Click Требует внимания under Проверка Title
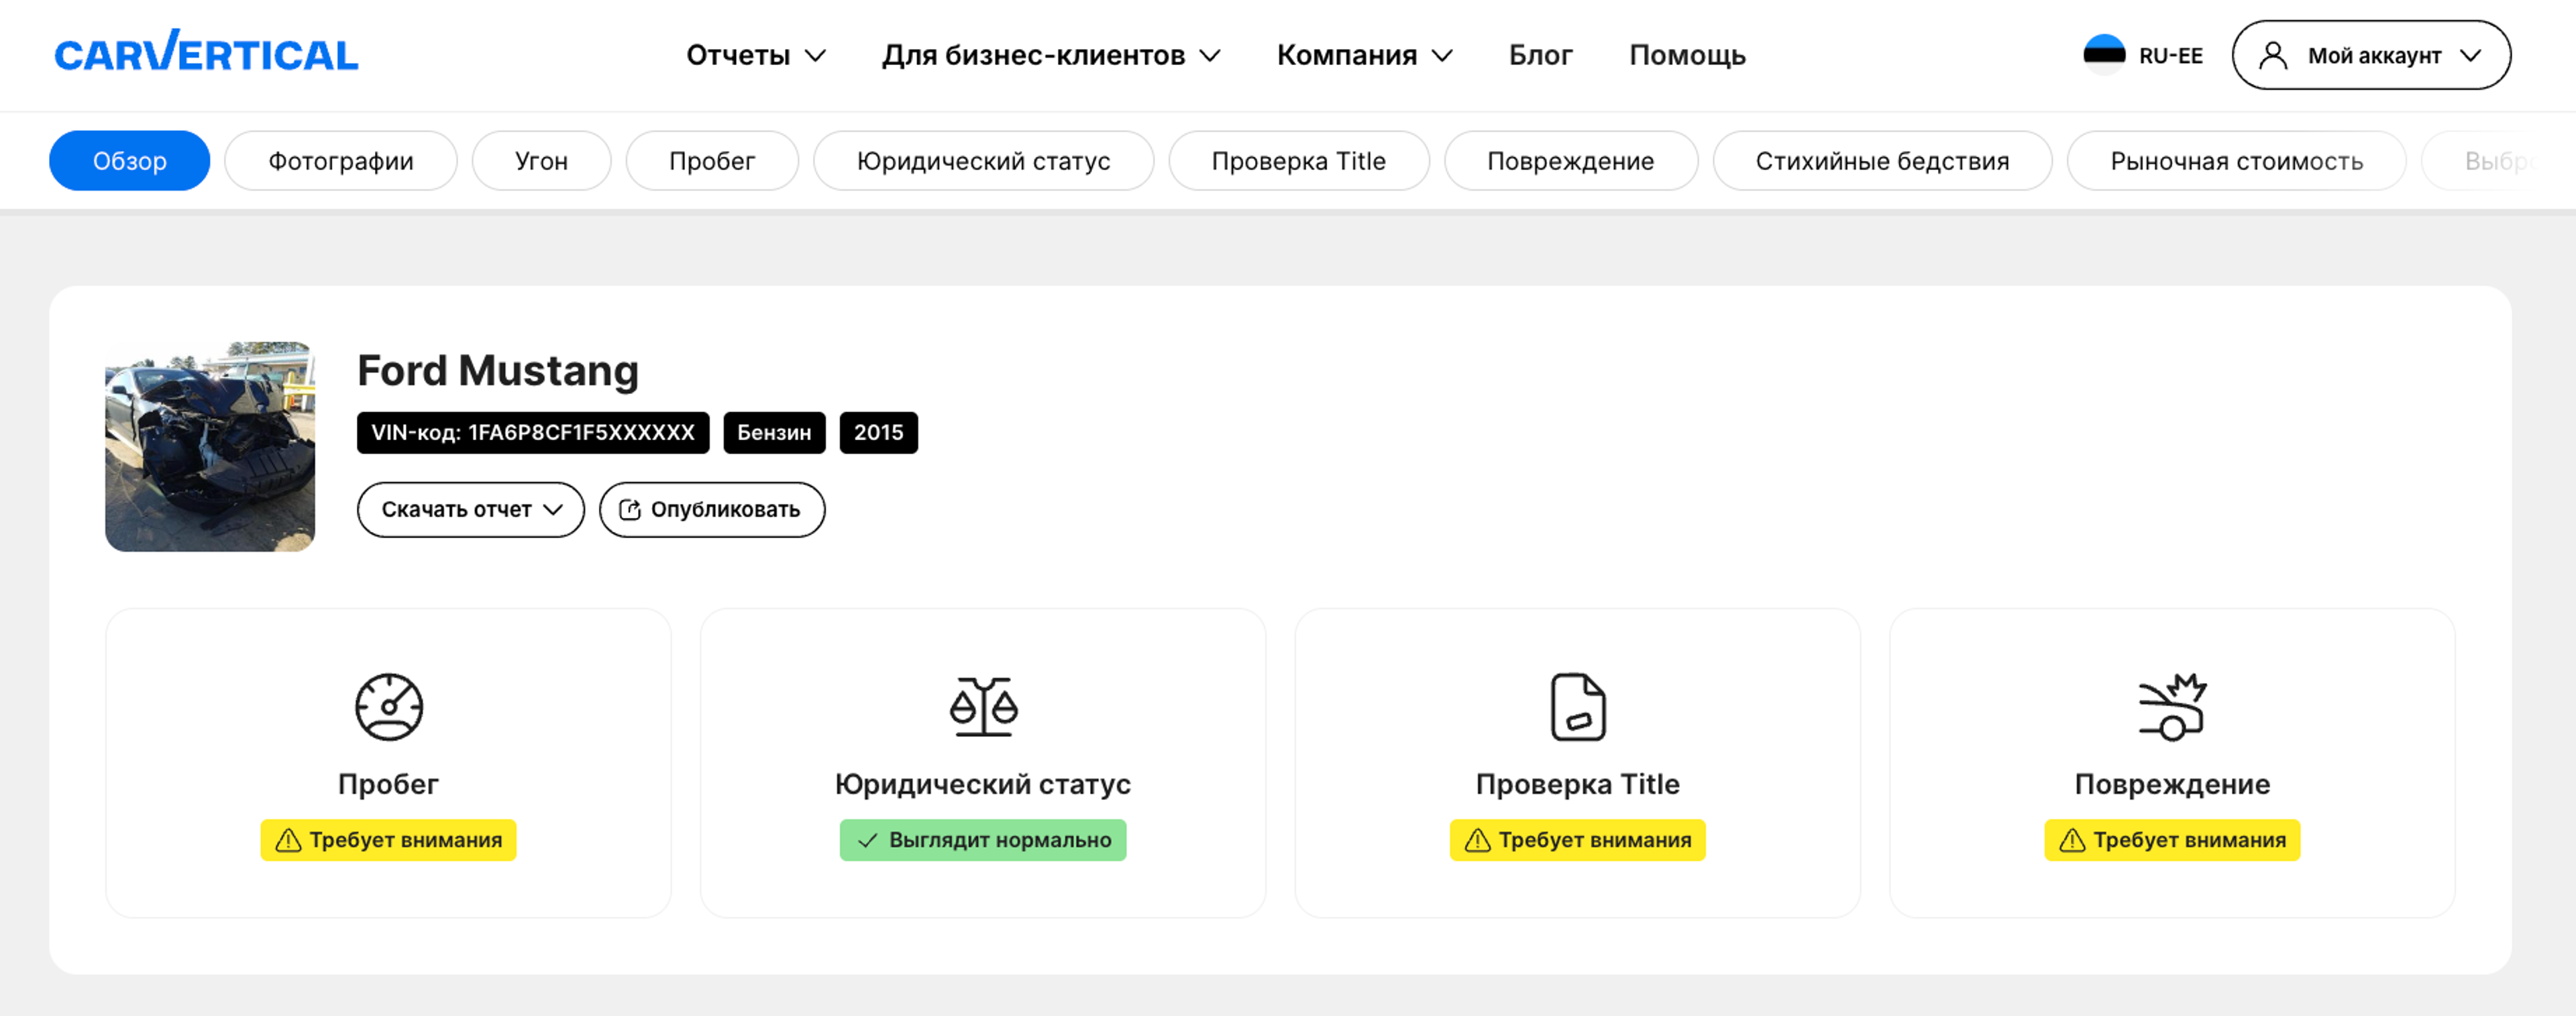 pyautogui.click(x=1578, y=840)
